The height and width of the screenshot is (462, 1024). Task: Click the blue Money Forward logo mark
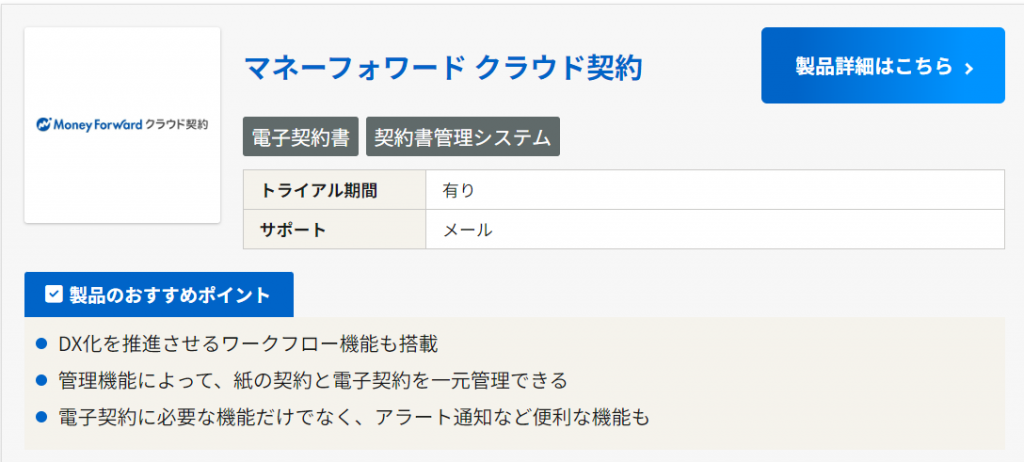click(x=43, y=126)
